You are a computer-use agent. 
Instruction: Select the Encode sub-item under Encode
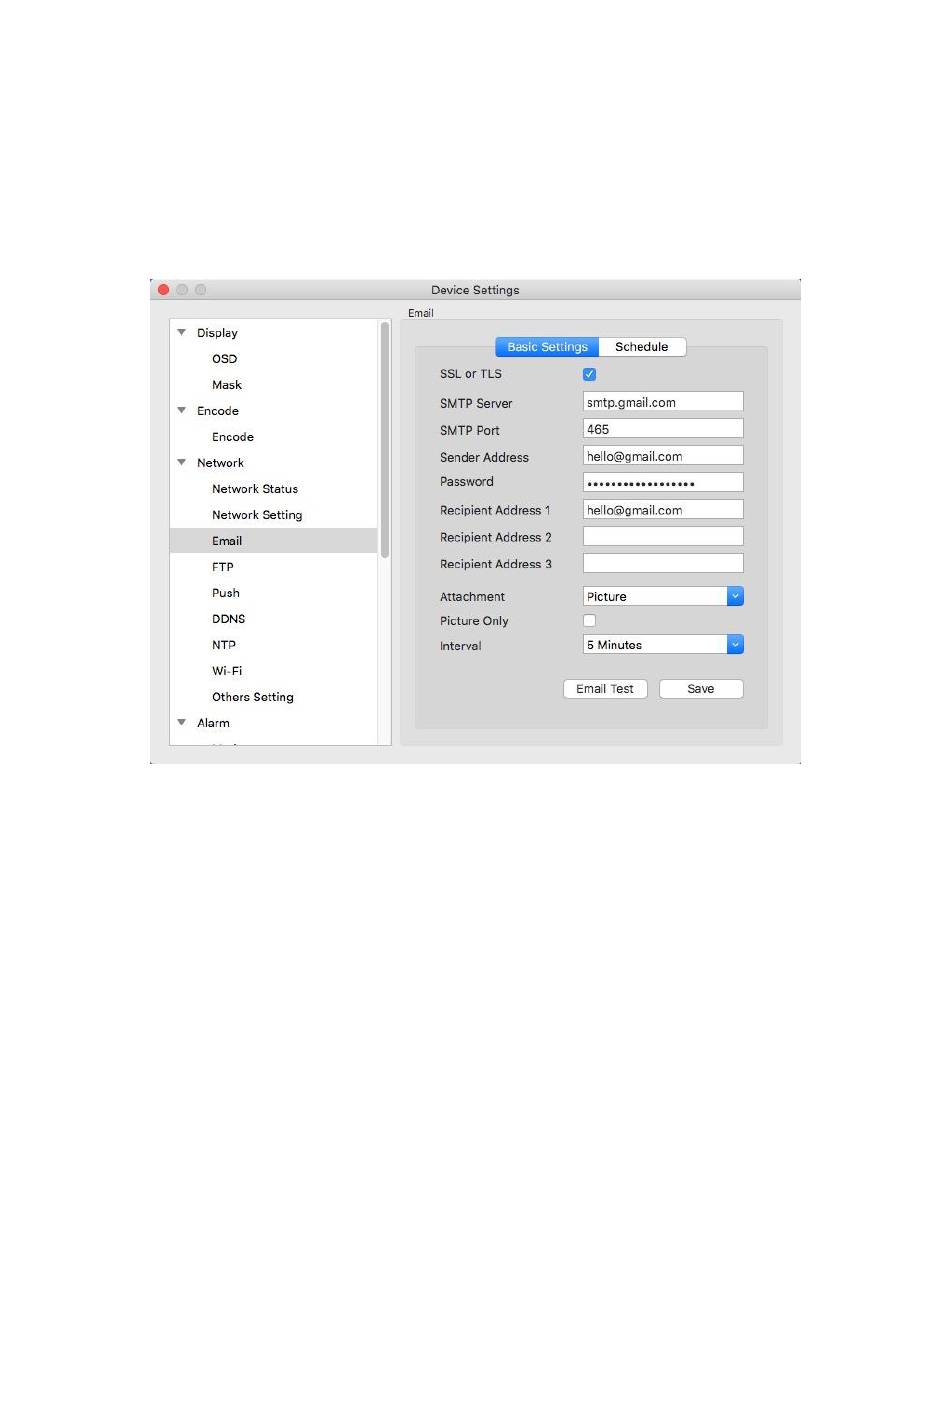[x=233, y=437]
